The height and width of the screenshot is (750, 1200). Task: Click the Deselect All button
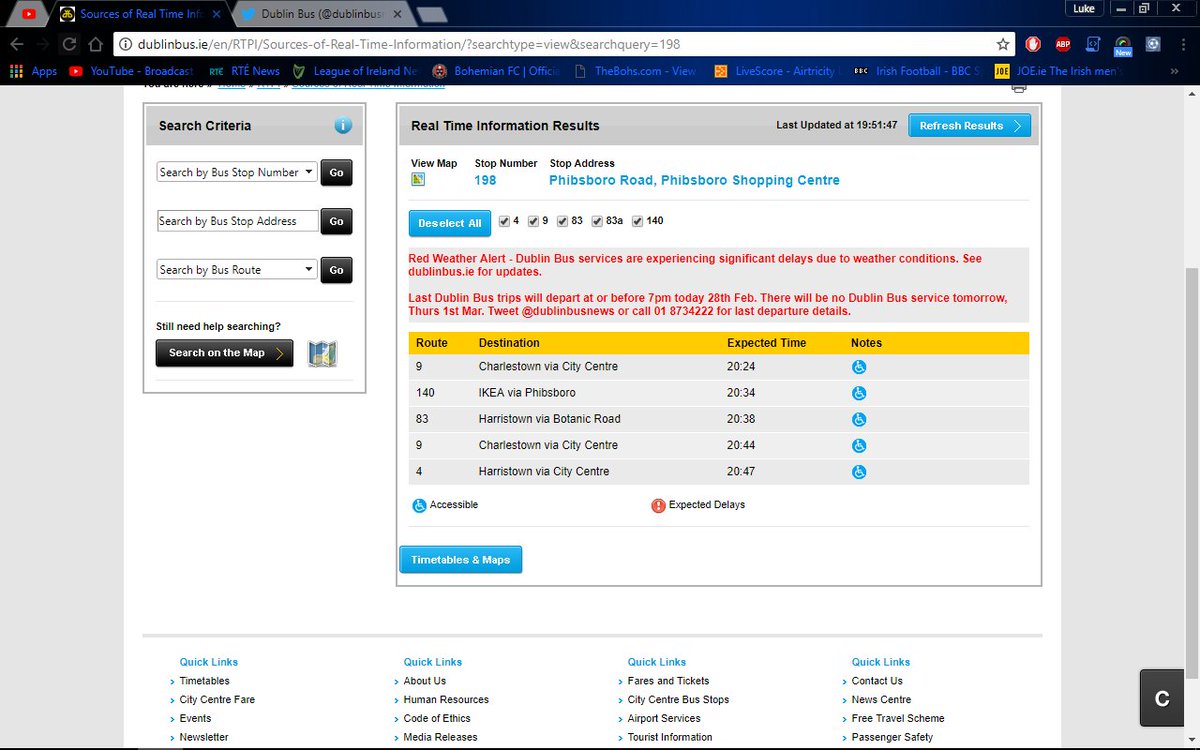pos(450,223)
